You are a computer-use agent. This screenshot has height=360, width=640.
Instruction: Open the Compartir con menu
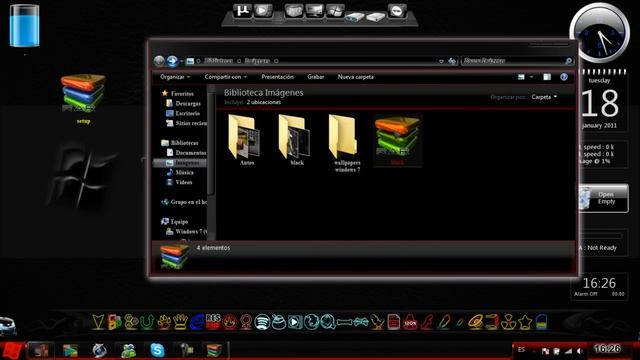pyautogui.click(x=226, y=77)
